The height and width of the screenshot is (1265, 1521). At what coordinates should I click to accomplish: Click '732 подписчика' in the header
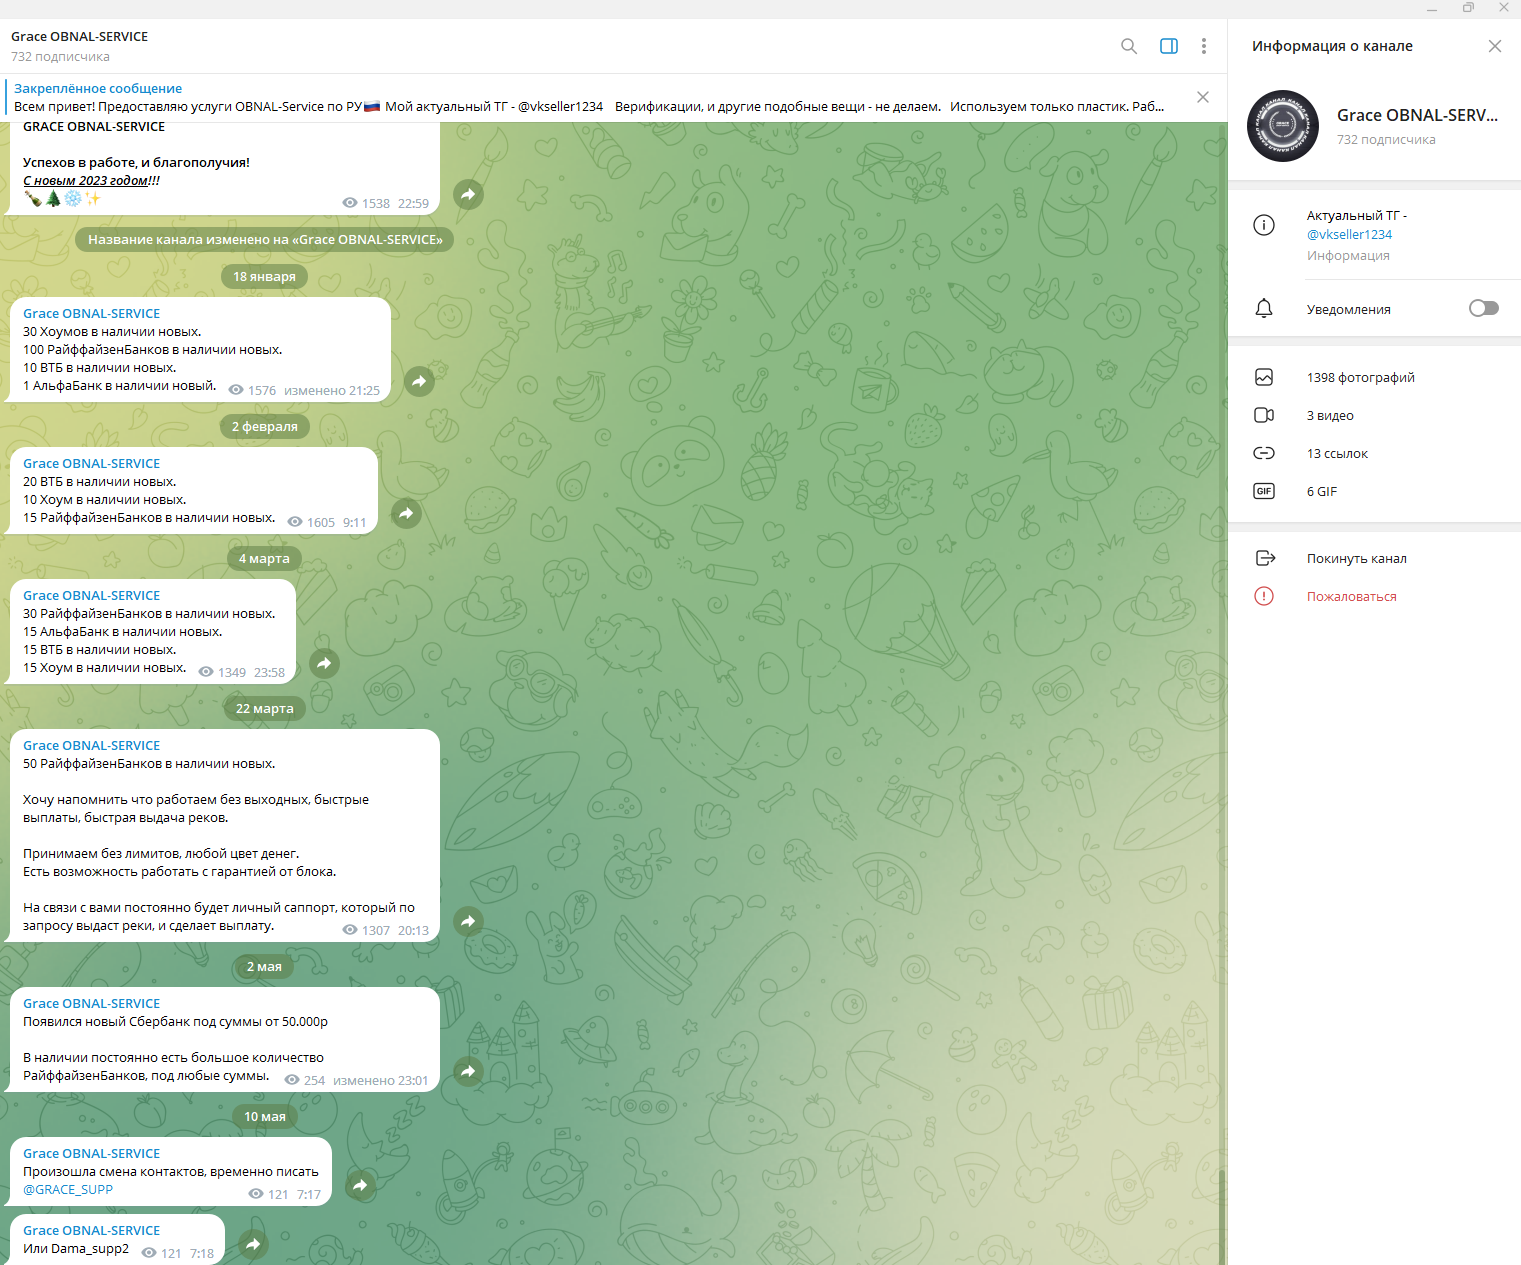pyautogui.click(x=60, y=56)
